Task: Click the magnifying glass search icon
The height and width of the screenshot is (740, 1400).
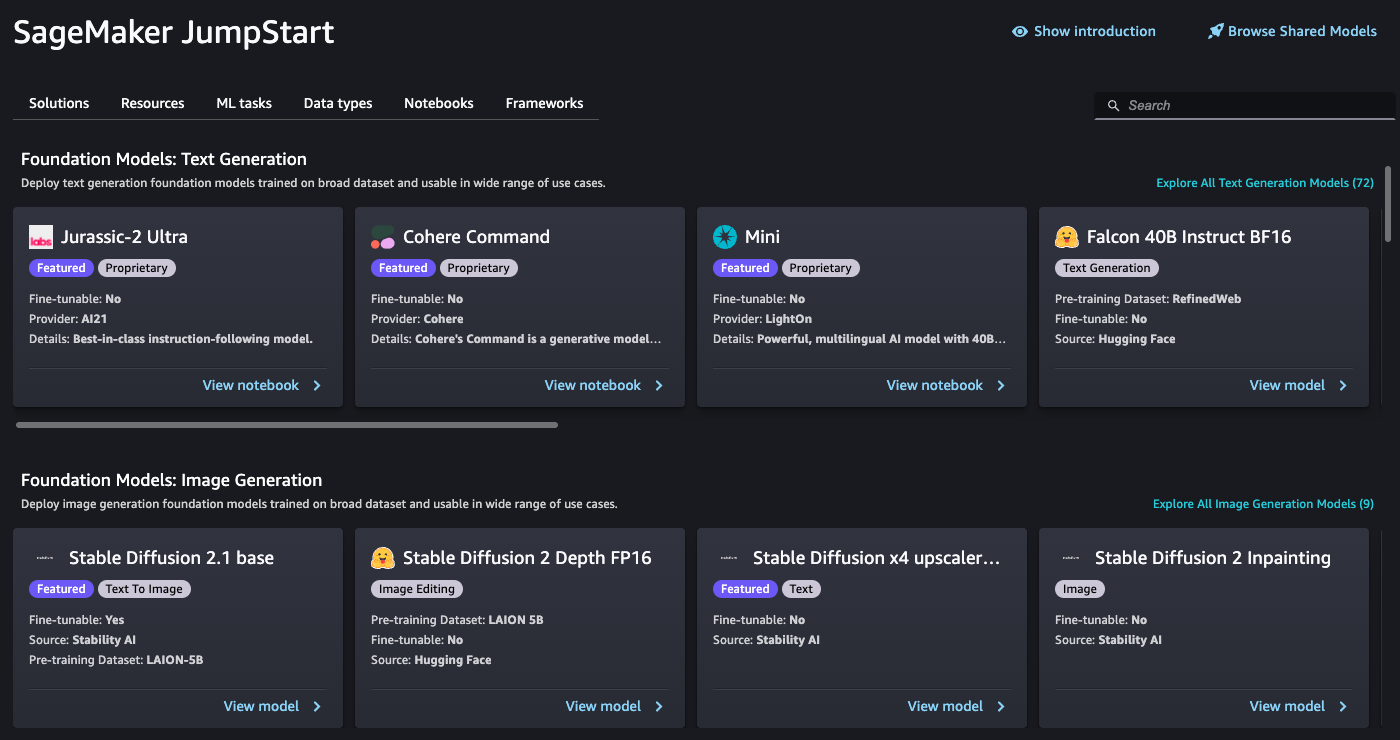Action: pos(1114,105)
